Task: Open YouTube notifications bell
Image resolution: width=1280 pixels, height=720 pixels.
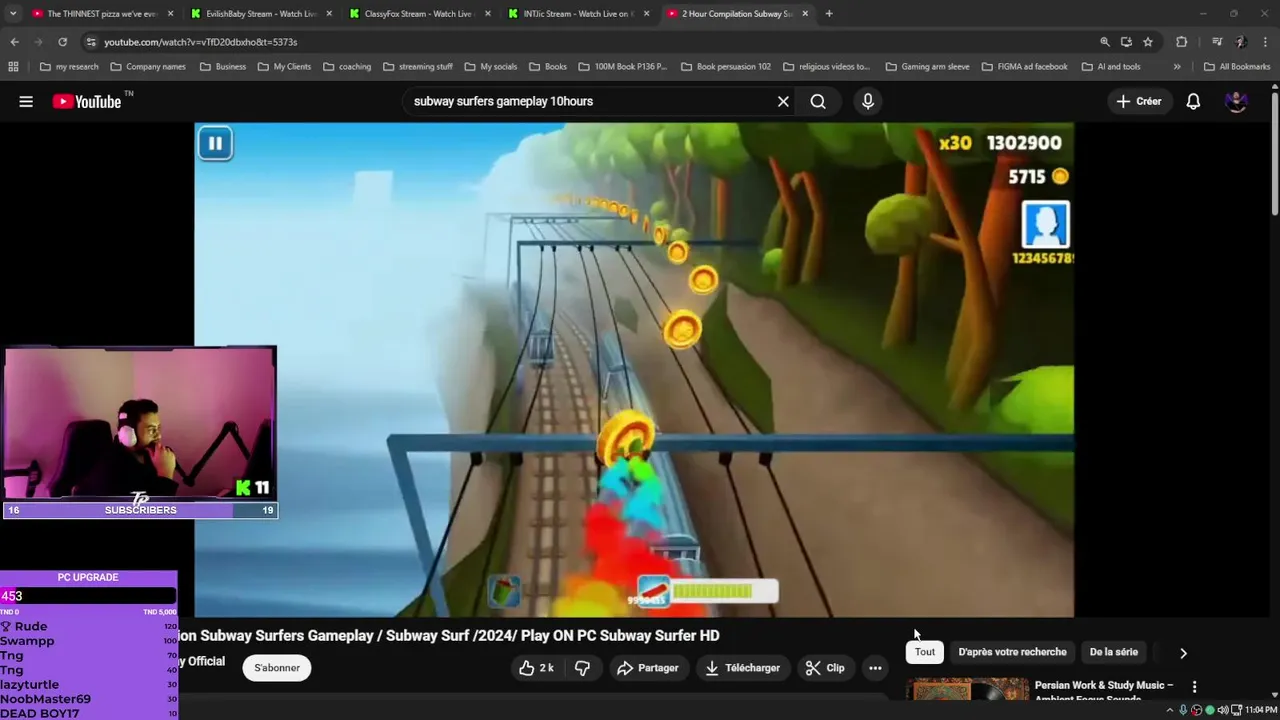Action: 1193,101
